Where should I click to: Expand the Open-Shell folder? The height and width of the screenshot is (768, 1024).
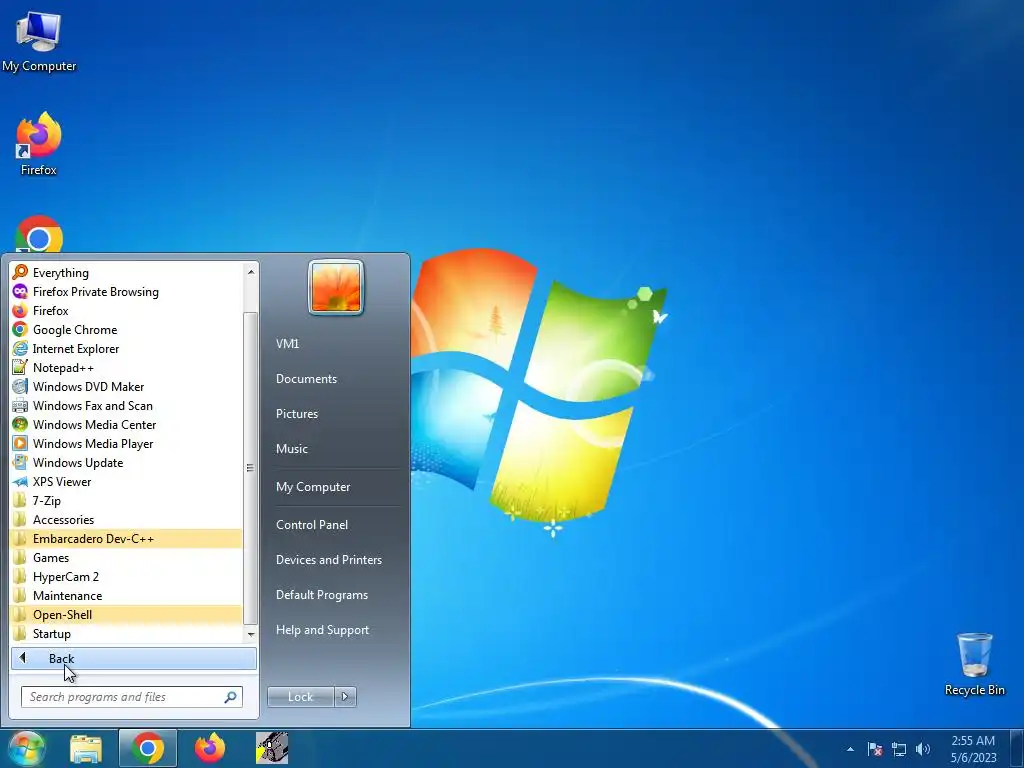click(126, 614)
